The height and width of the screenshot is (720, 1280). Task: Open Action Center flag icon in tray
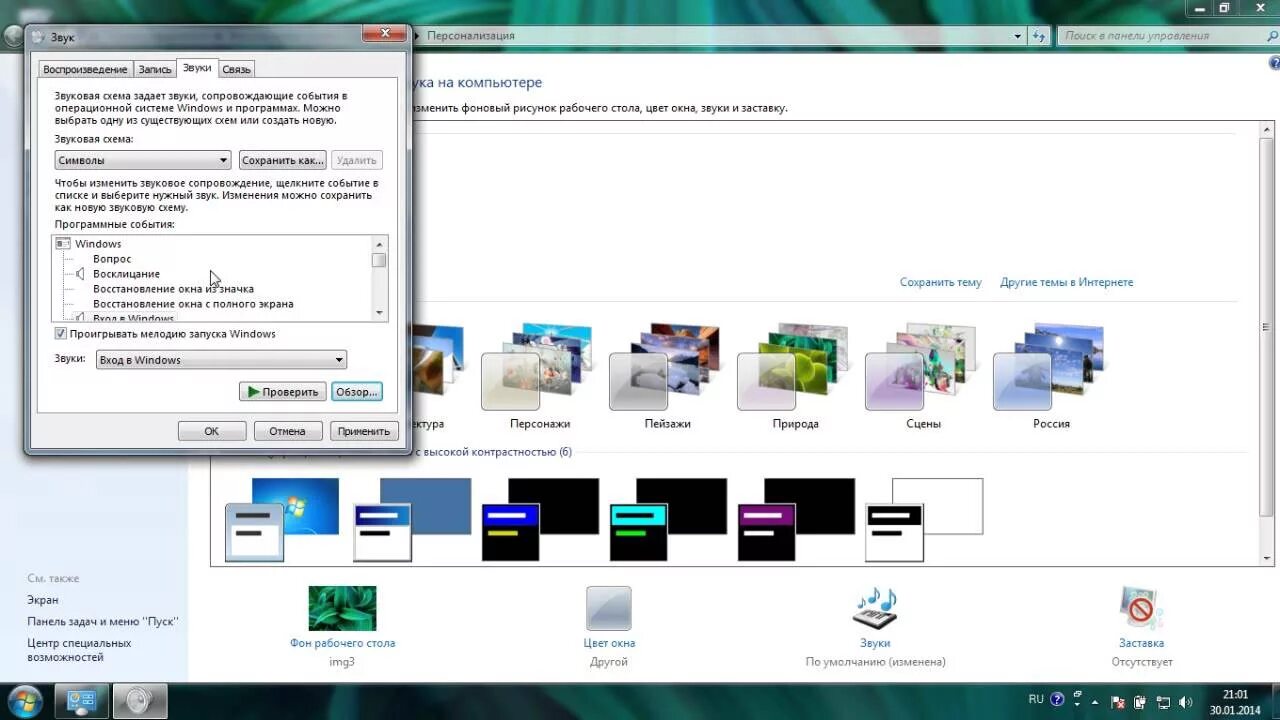click(x=1118, y=702)
